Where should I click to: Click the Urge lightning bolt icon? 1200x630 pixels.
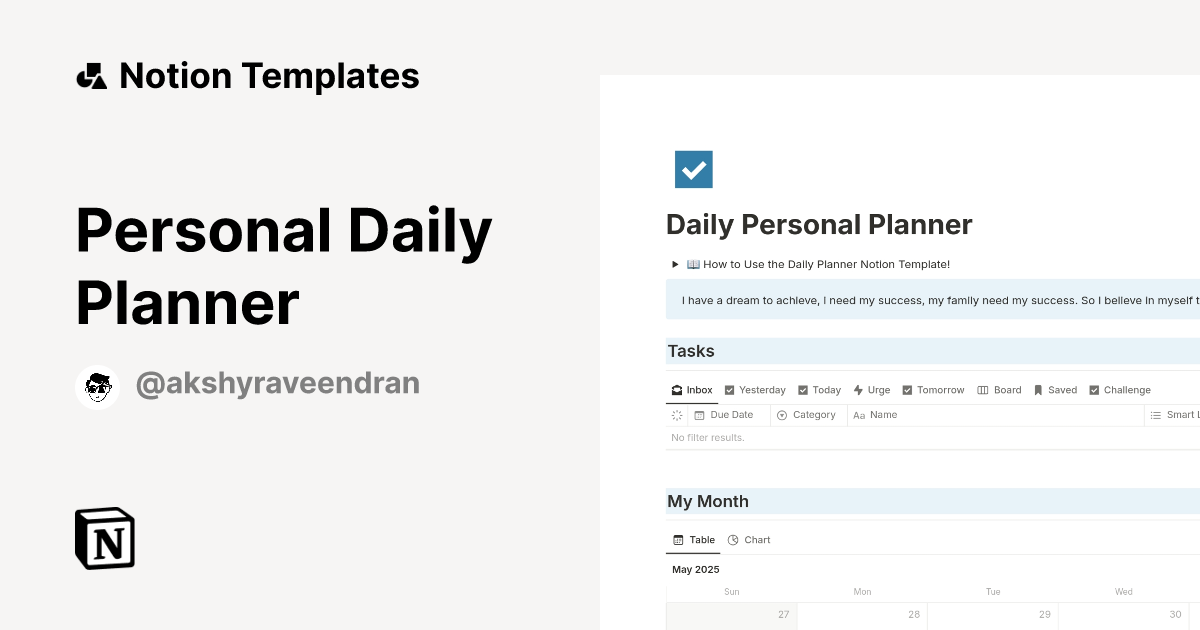click(x=857, y=389)
